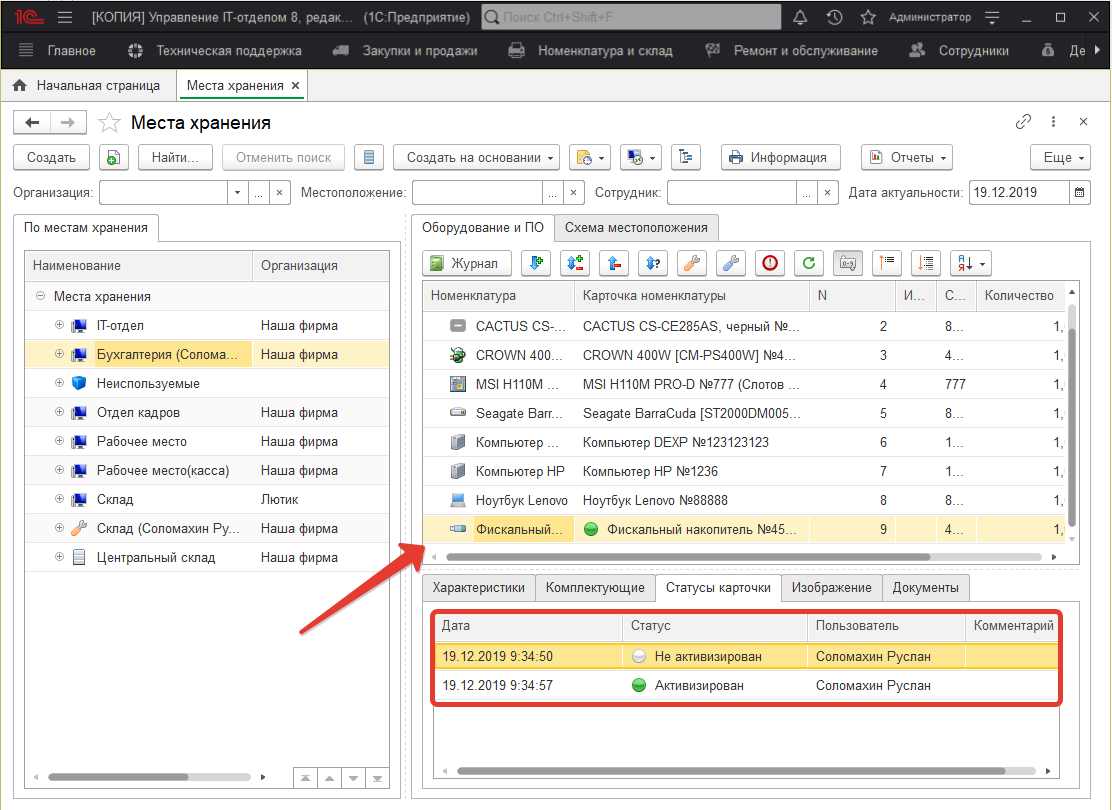Click the blue wrench maintenance icon

(x=731, y=263)
